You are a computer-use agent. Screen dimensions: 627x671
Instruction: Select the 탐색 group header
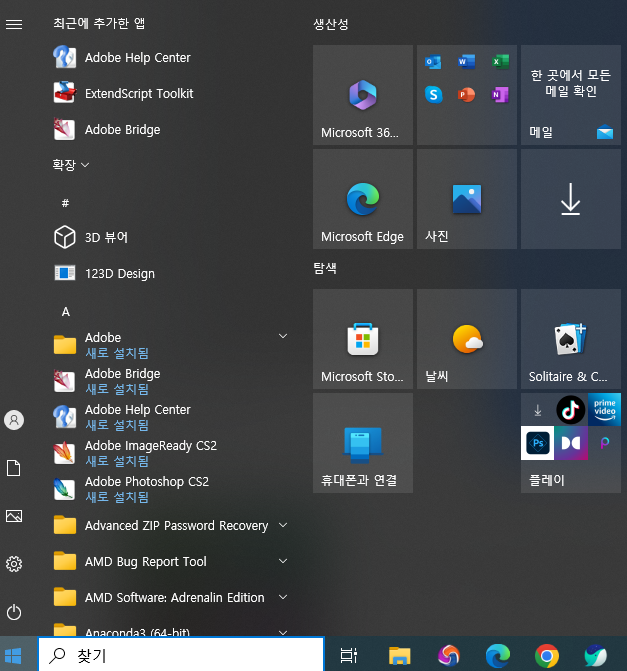[325, 268]
